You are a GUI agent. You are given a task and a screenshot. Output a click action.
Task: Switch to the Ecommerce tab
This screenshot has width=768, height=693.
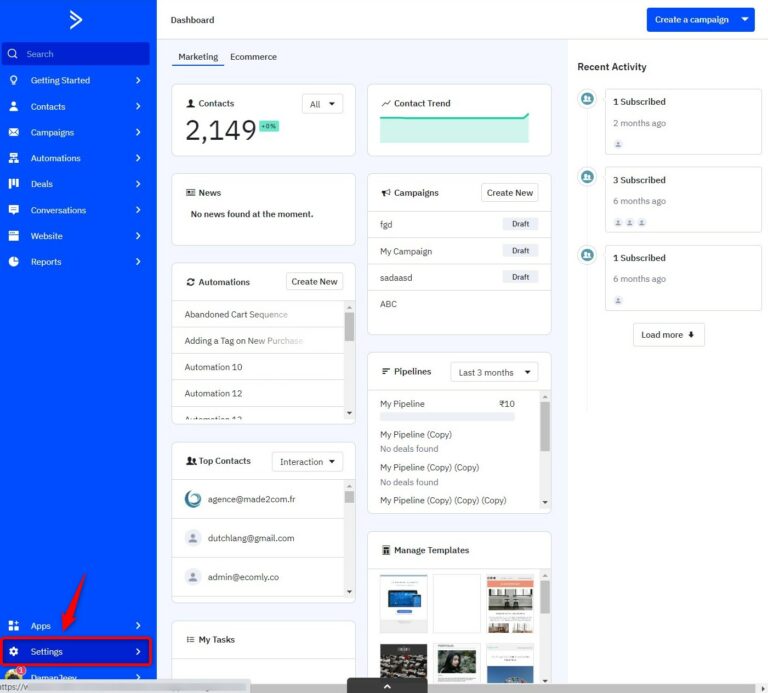[253, 57]
